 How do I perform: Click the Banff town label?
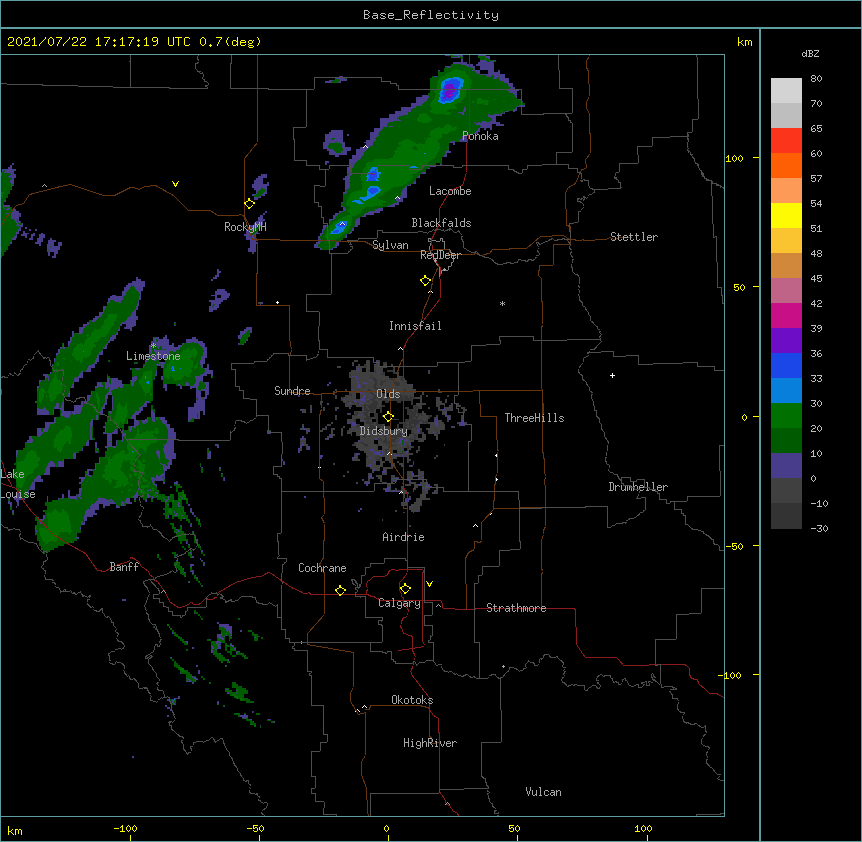tap(124, 567)
